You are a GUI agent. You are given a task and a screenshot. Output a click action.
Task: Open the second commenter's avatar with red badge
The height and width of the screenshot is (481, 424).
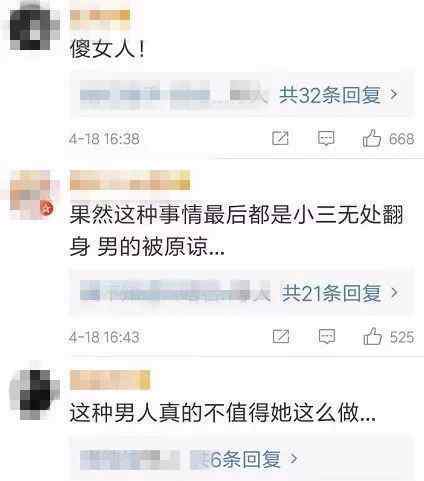tap(32, 195)
